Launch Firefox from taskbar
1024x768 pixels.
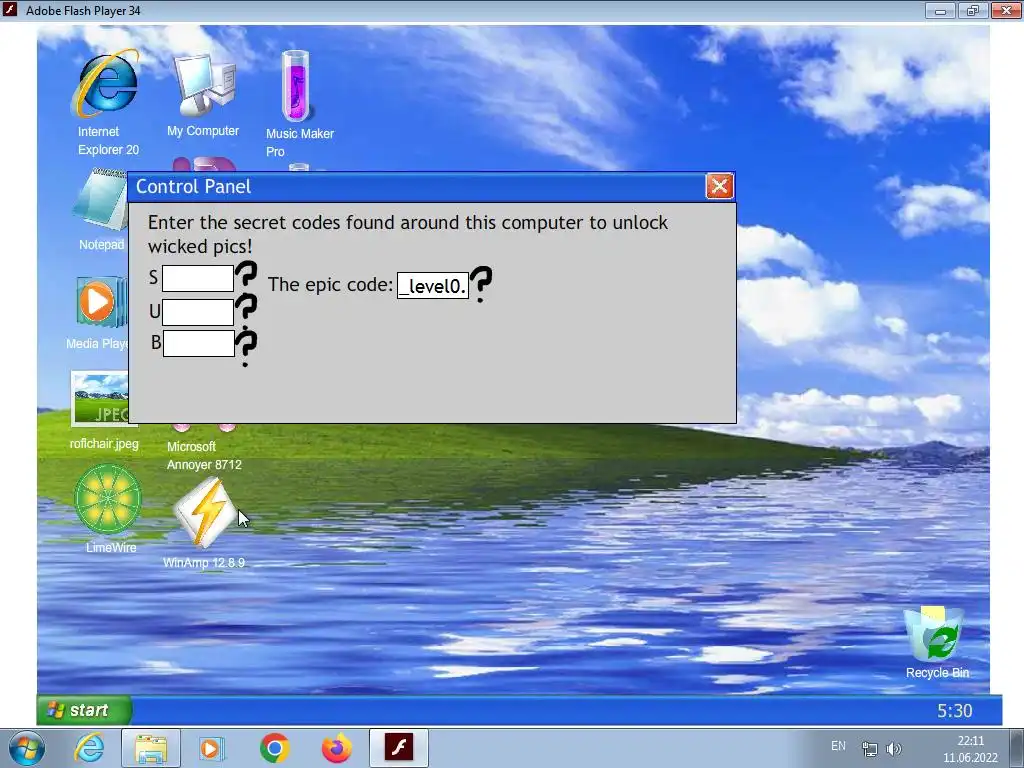click(337, 748)
